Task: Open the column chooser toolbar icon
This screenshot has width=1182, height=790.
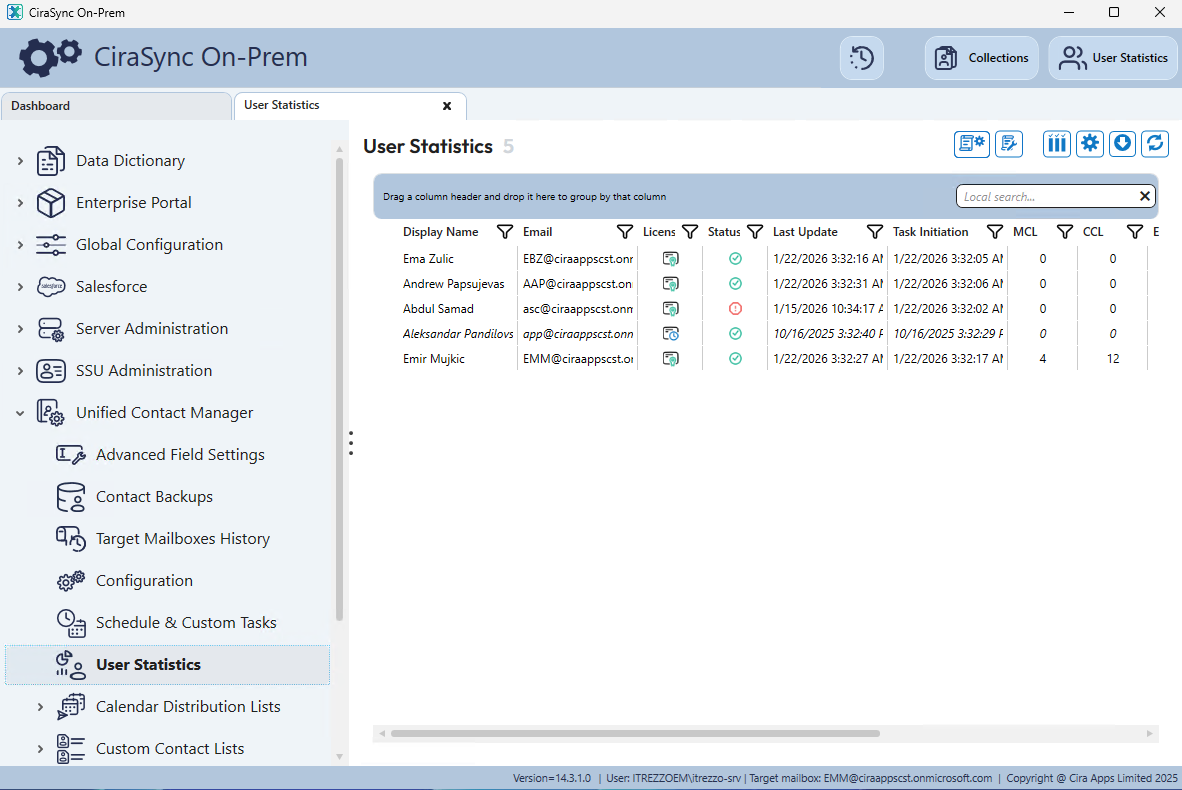Action: point(1057,144)
